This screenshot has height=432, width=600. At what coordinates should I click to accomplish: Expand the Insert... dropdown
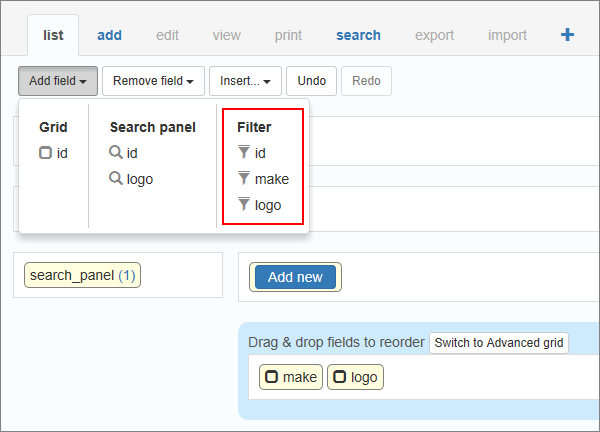point(245,81)
